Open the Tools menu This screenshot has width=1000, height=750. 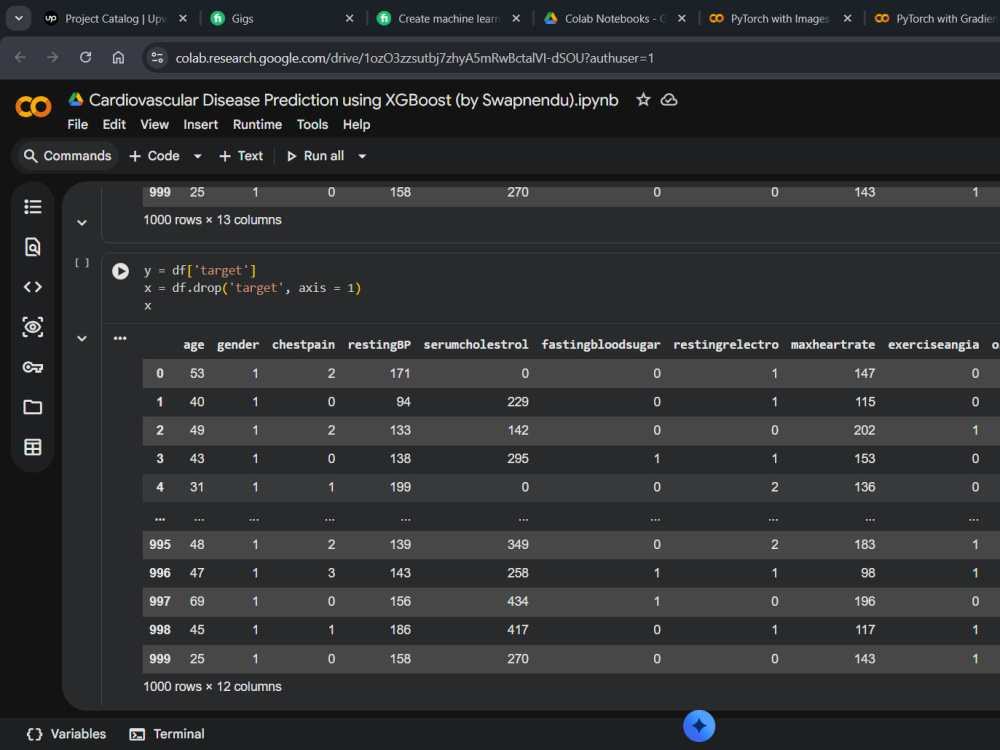312,124
